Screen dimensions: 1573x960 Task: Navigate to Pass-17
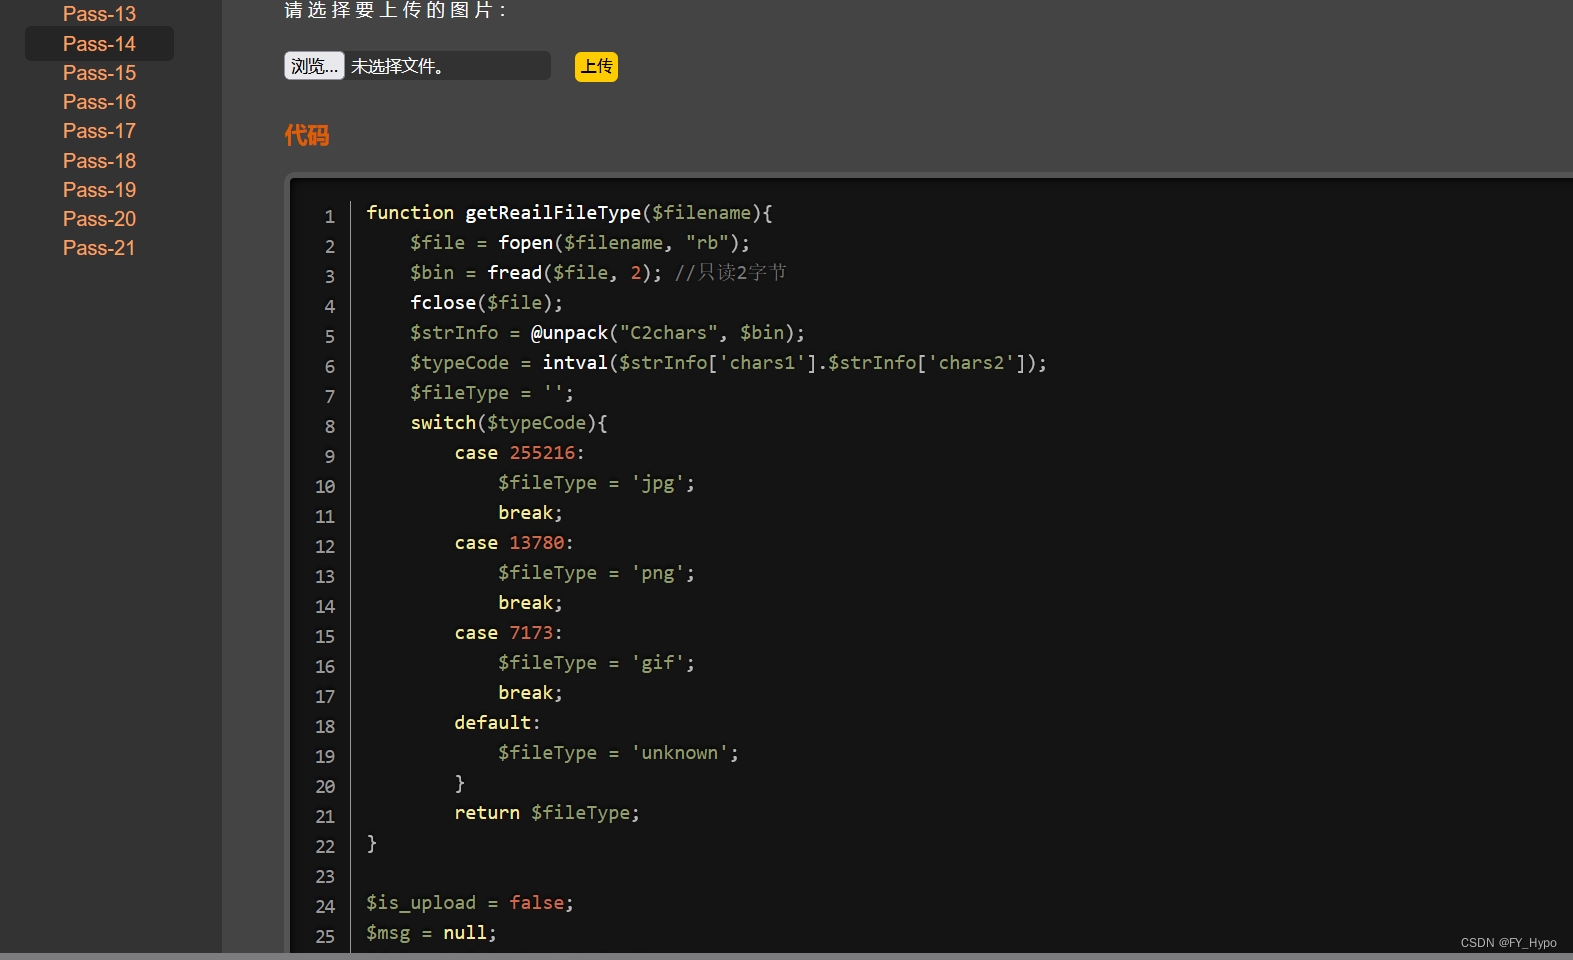[x=99, y=131]
